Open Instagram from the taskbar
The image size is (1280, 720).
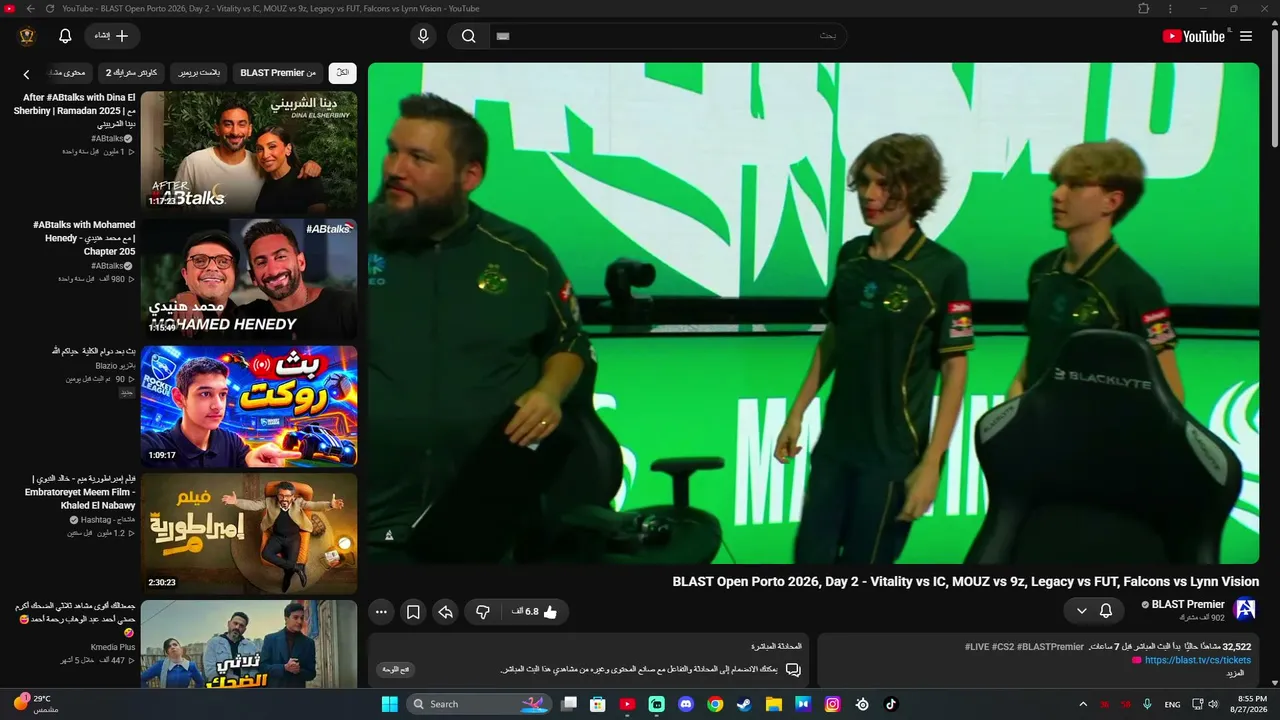click(832, 704)
